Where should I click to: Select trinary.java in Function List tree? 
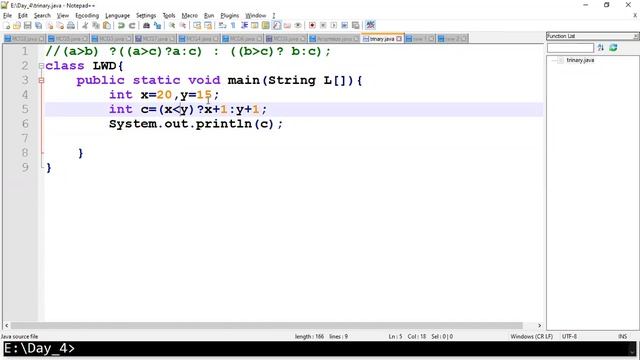tap(580, 60)
